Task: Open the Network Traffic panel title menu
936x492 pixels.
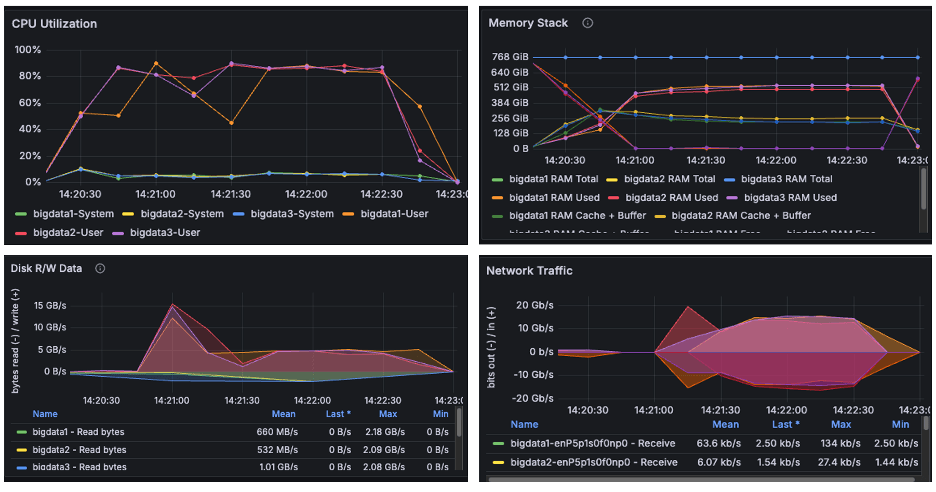Action: point(529,270)
